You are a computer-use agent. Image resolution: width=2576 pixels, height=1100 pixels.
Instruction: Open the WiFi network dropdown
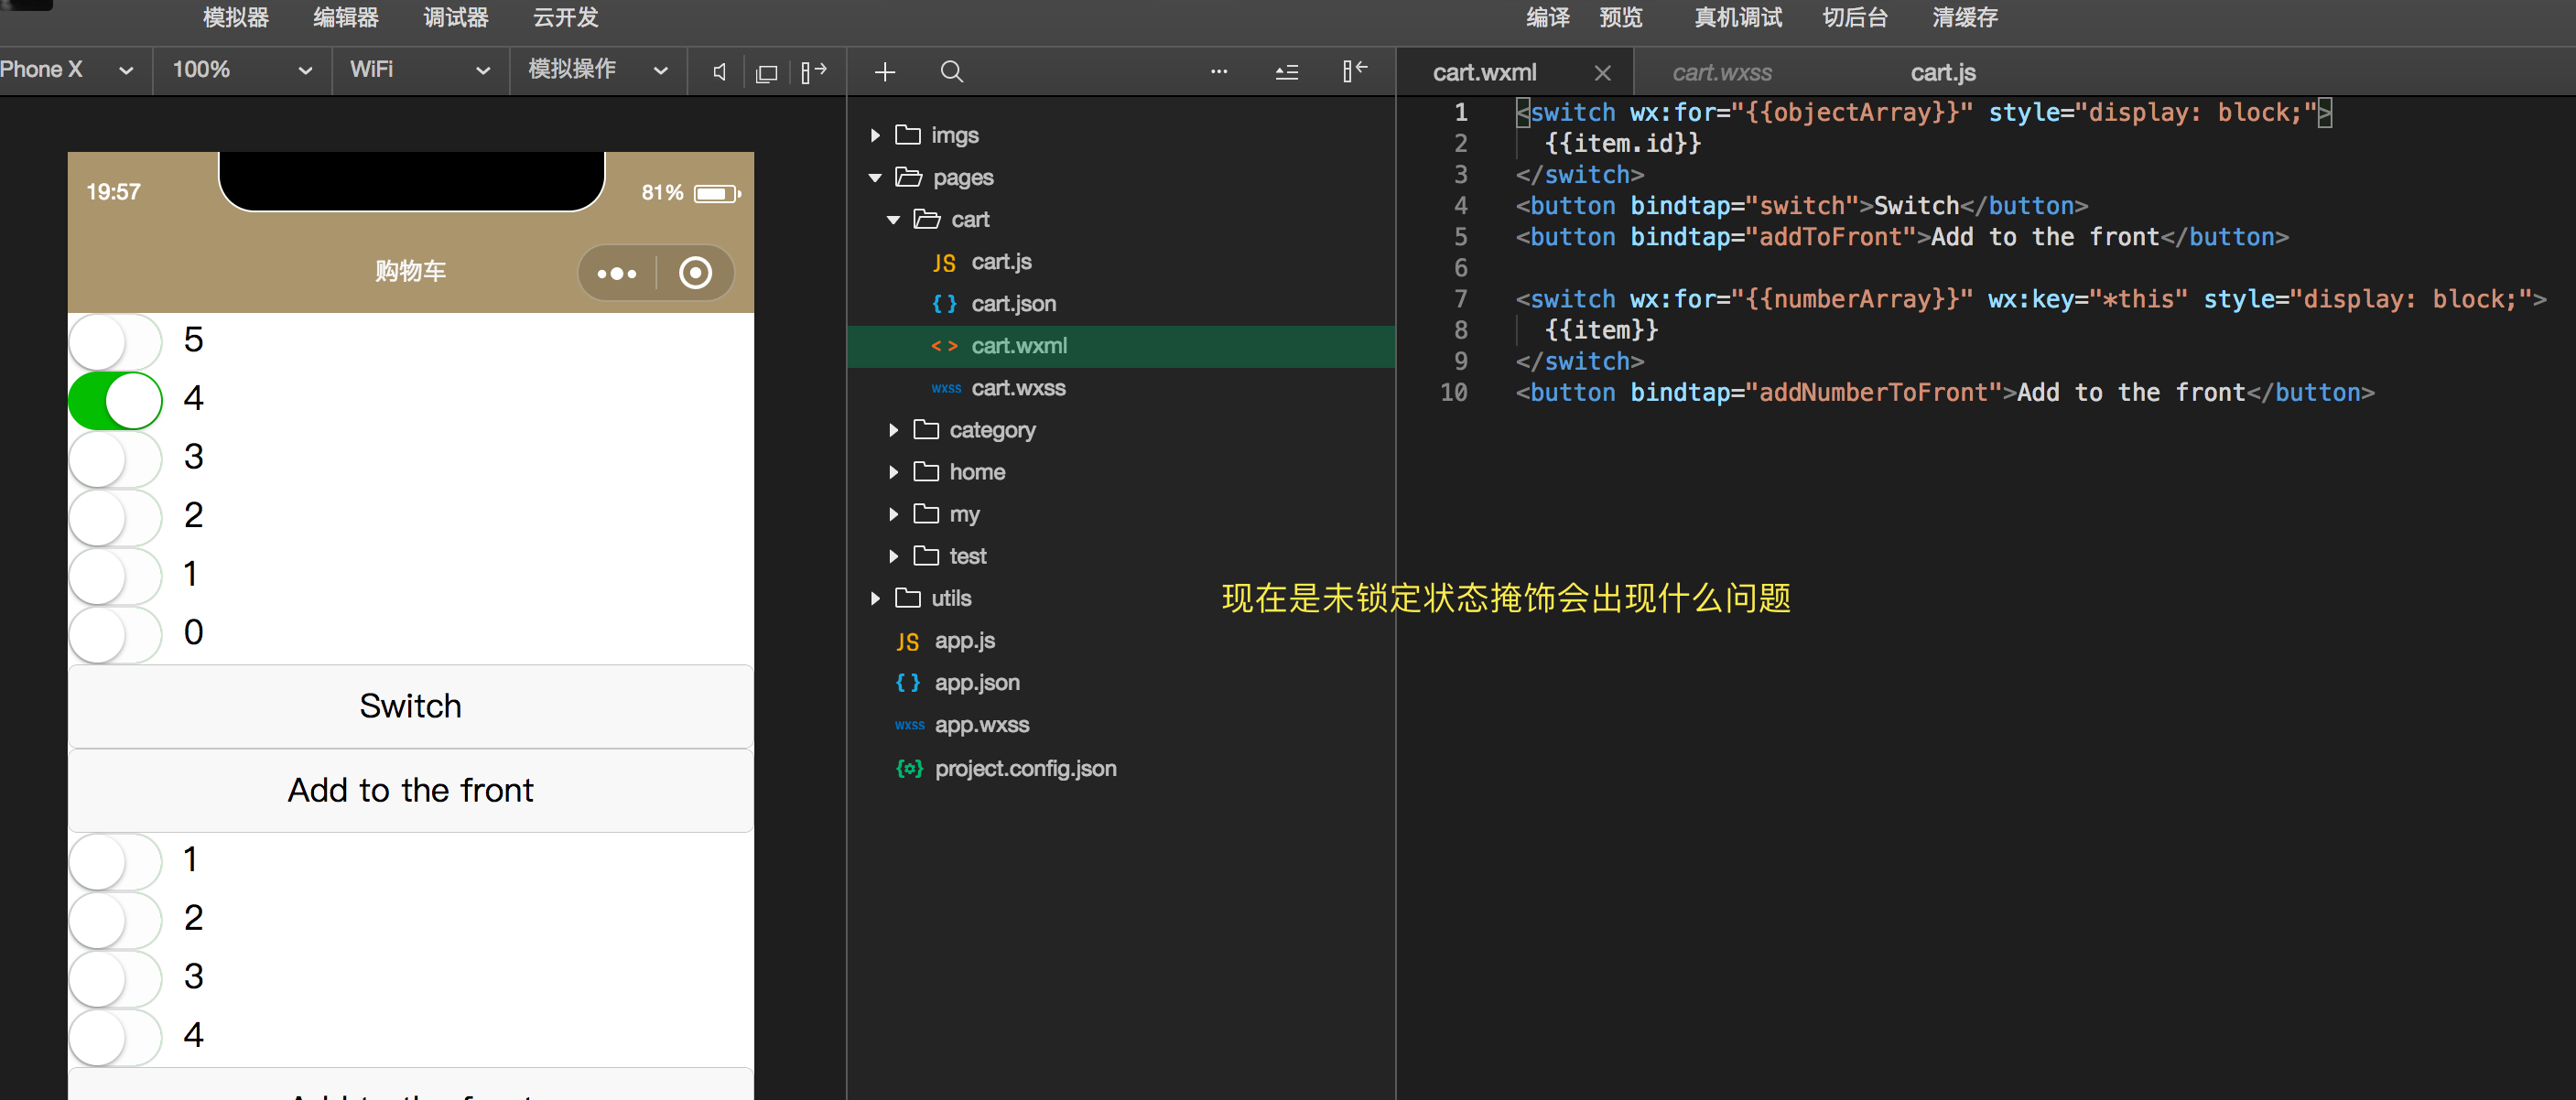(419, 70)
